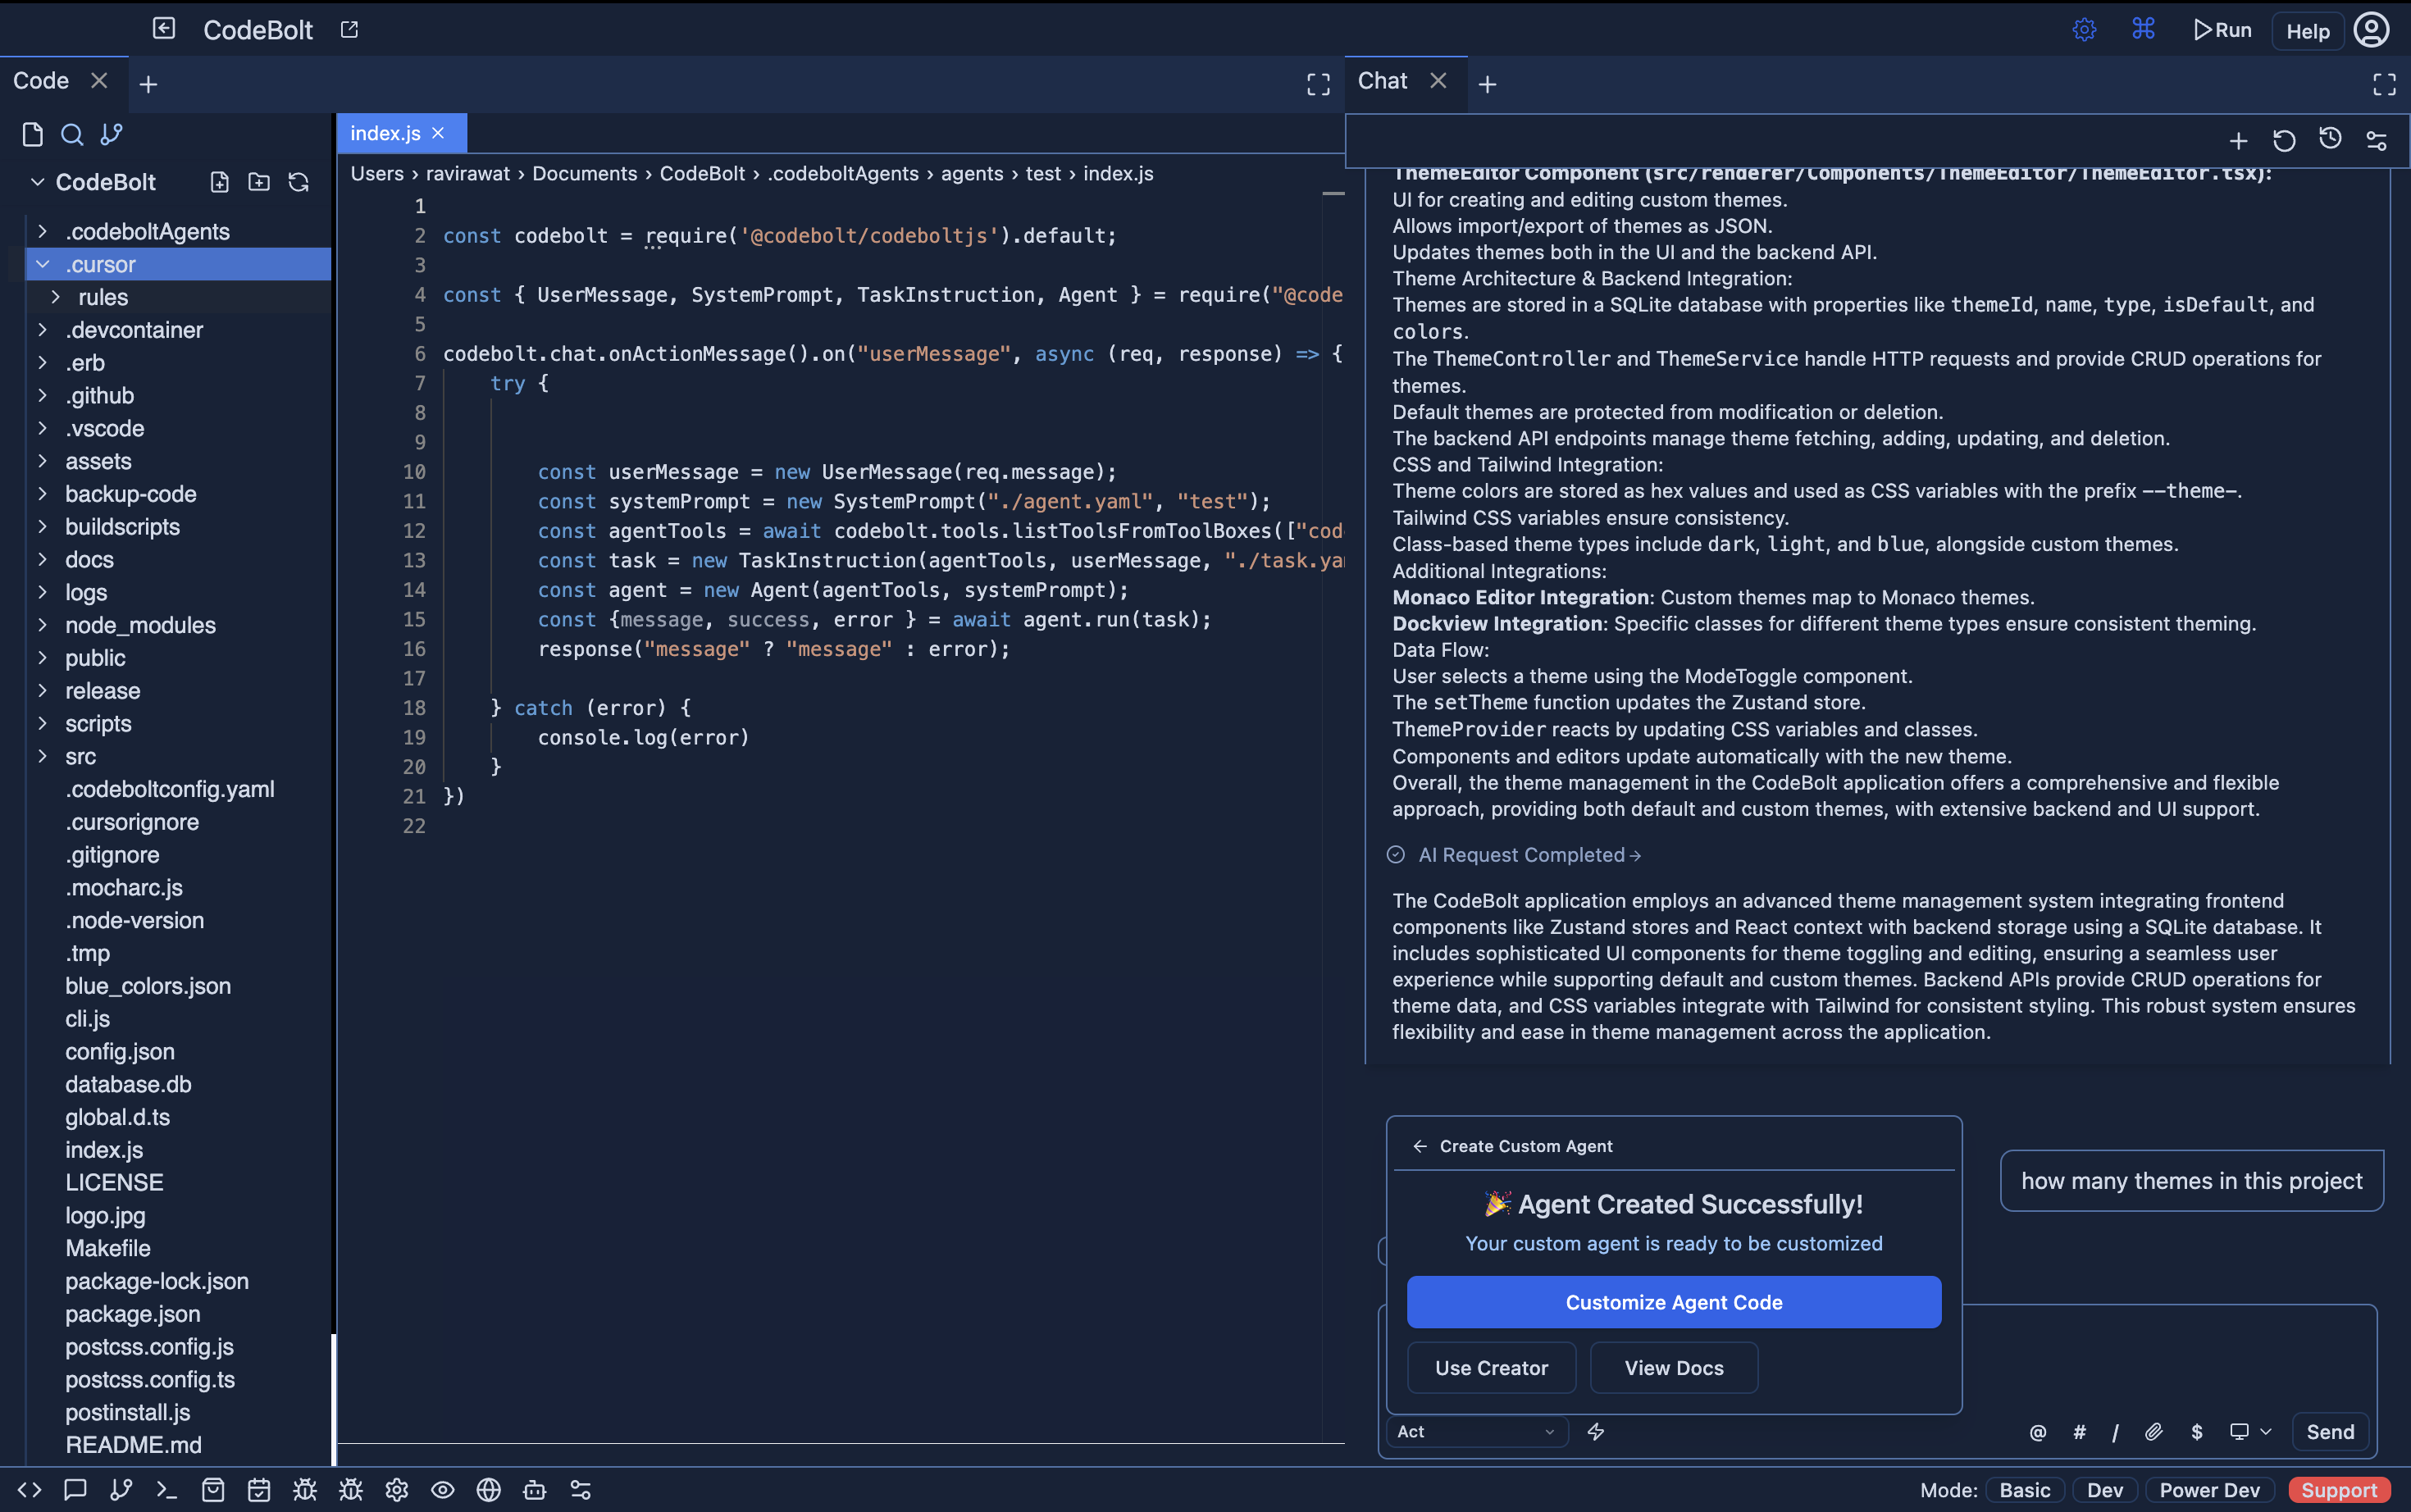Expand the node_modules folder
Viewport: 2411px width, 1512px height.
point(42,625)
